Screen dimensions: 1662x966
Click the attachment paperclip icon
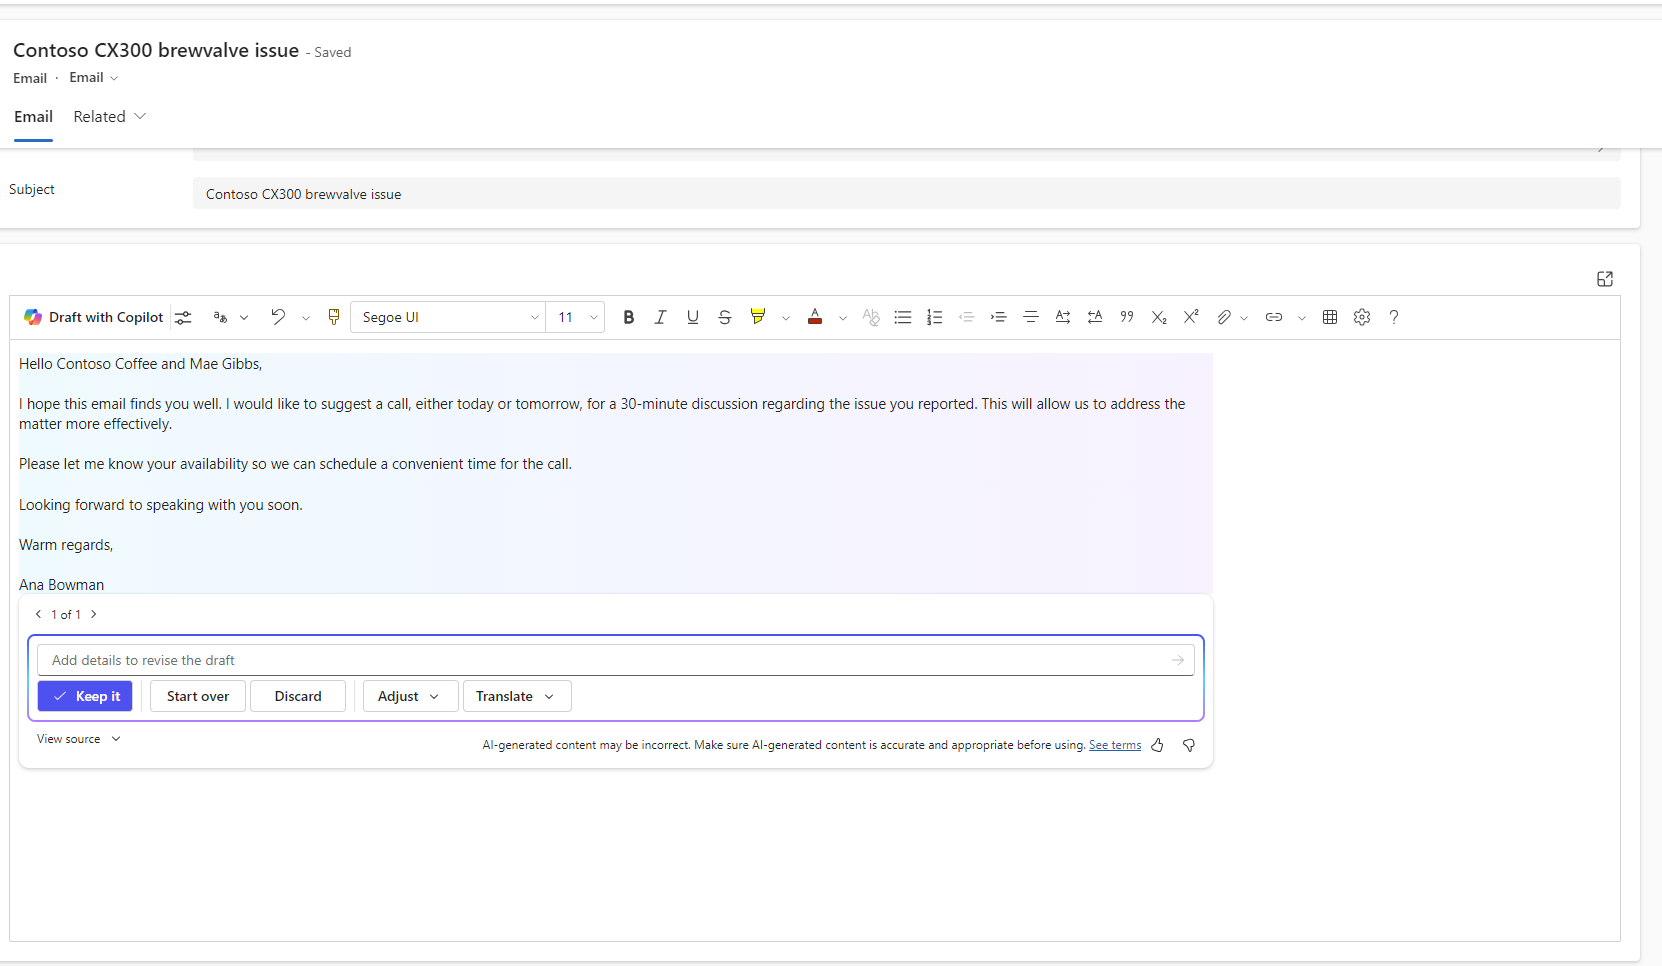click(x=1224, y=317)
